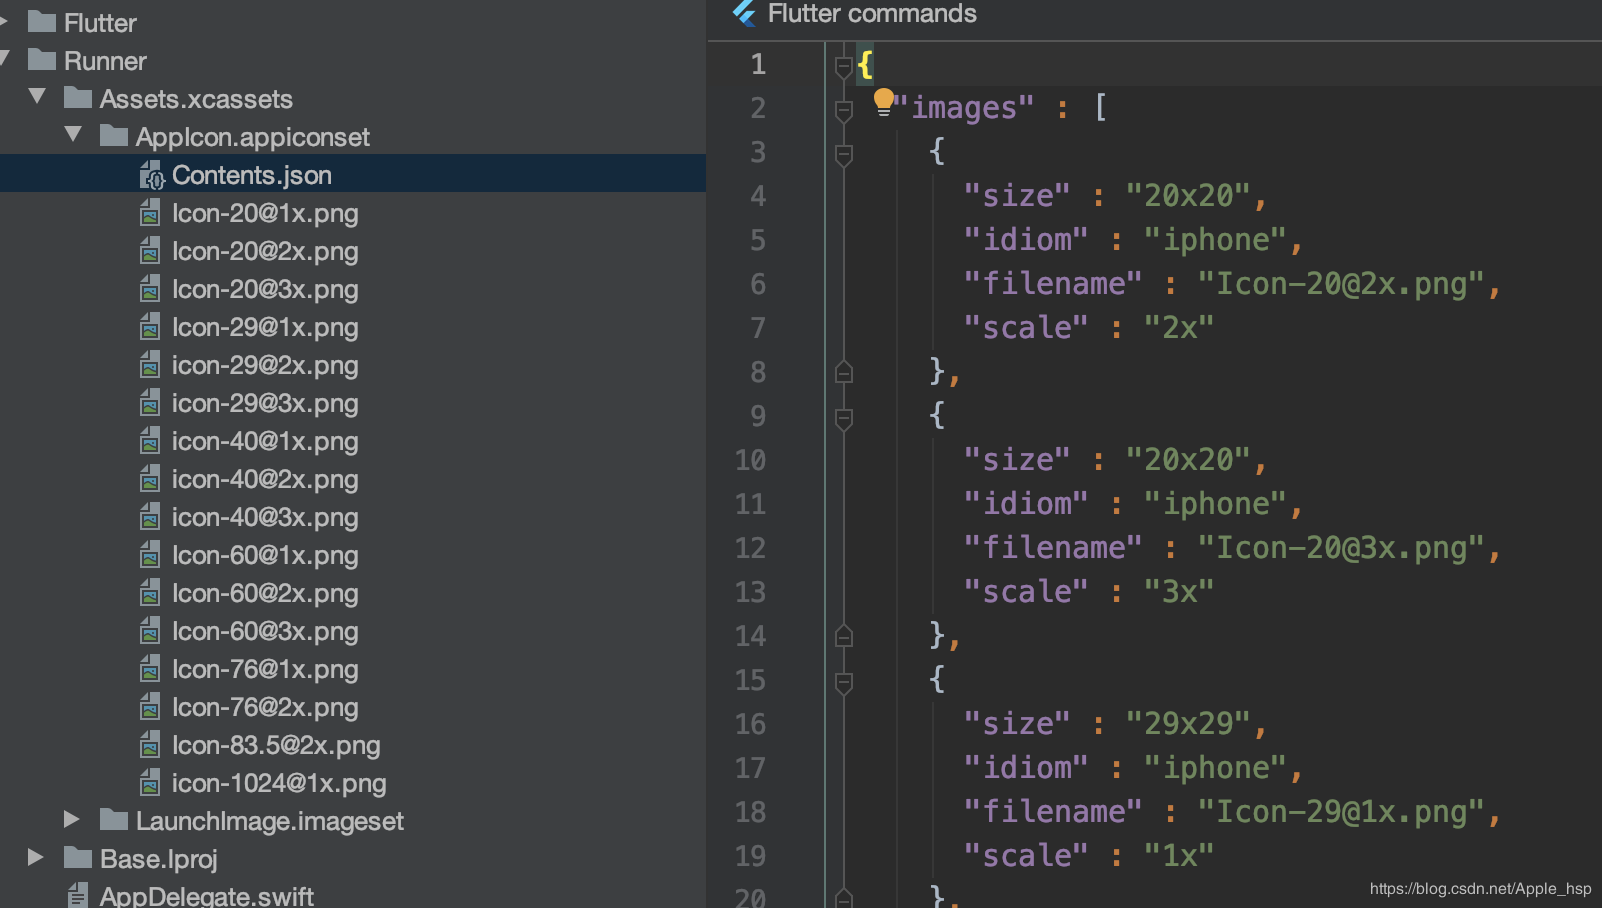
Task: Click the "Icon-29@1x.png" string in the editor
Action: [x=1341, y=811]
